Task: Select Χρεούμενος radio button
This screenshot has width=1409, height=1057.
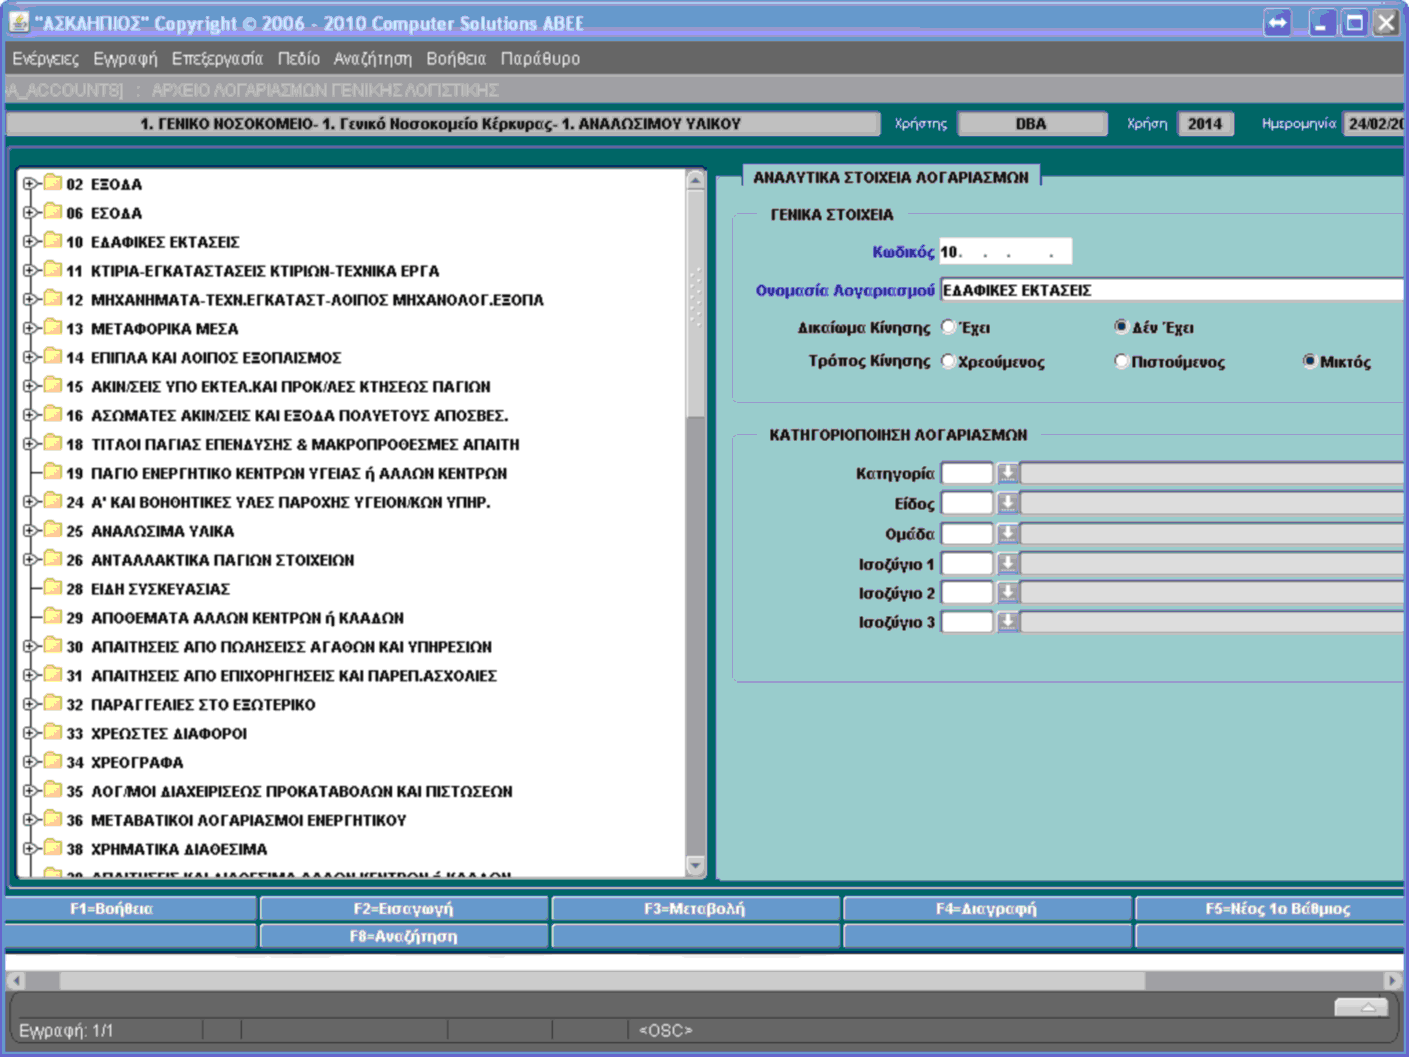Action: [x=948, y=362]
